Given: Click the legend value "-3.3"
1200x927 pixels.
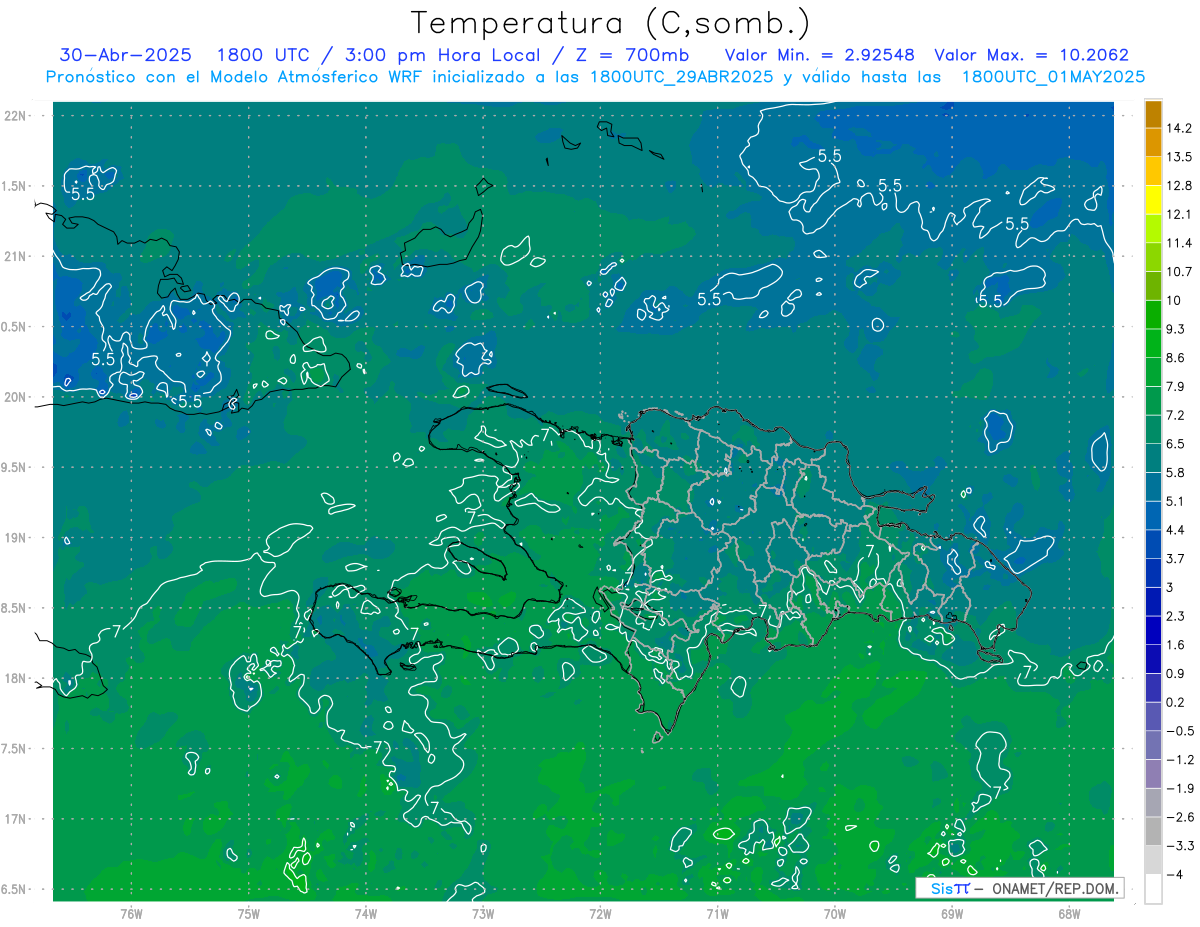Looking at the screenshot, I should [1179, 846].
